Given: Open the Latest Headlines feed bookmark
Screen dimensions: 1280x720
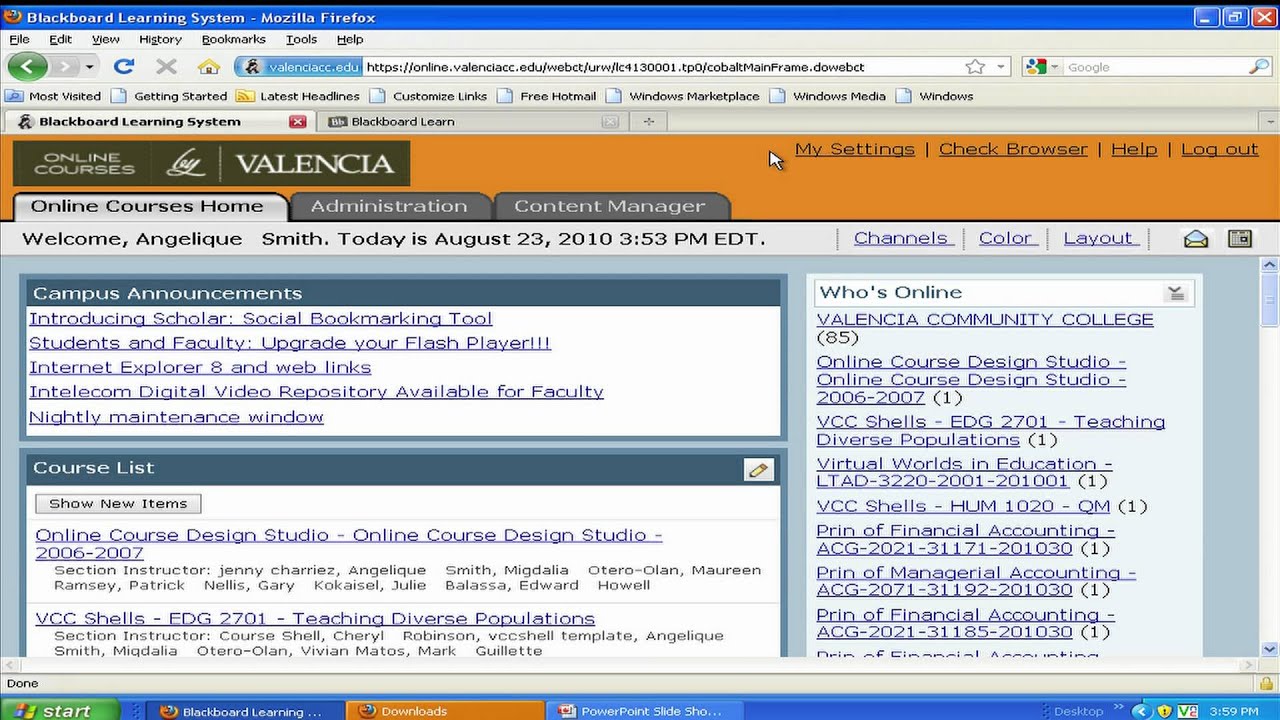Looking at the screenshot, I should [x=298, y=96].
